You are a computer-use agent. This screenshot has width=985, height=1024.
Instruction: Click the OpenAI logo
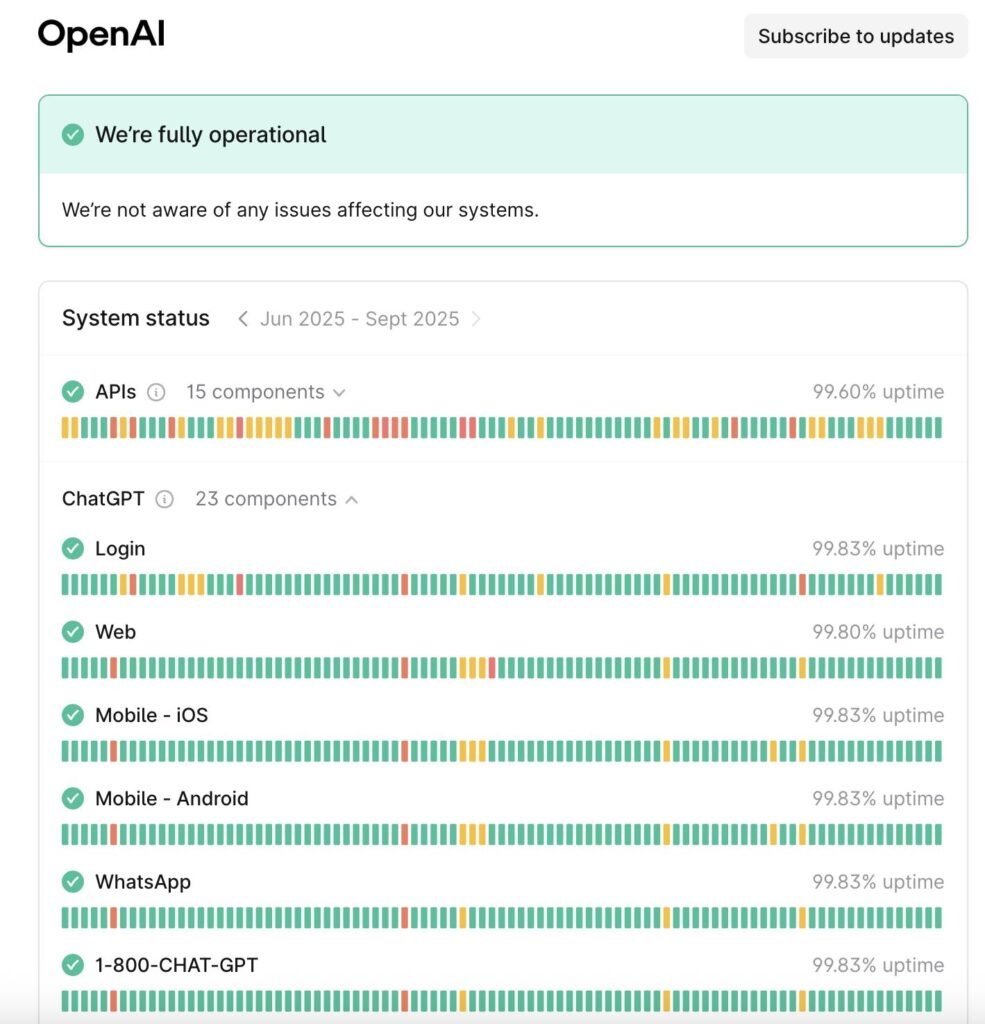point(101,35)
